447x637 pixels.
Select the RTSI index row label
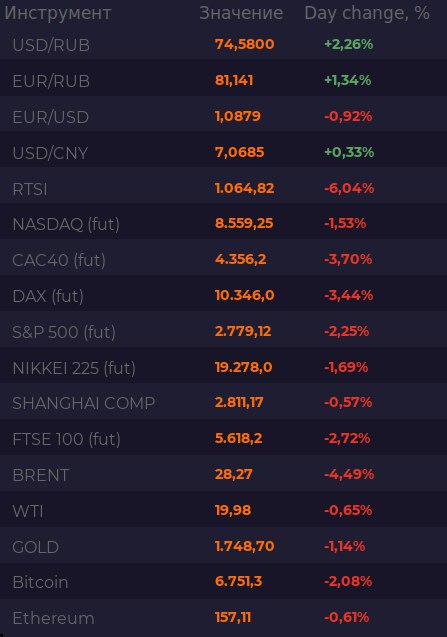30,189
